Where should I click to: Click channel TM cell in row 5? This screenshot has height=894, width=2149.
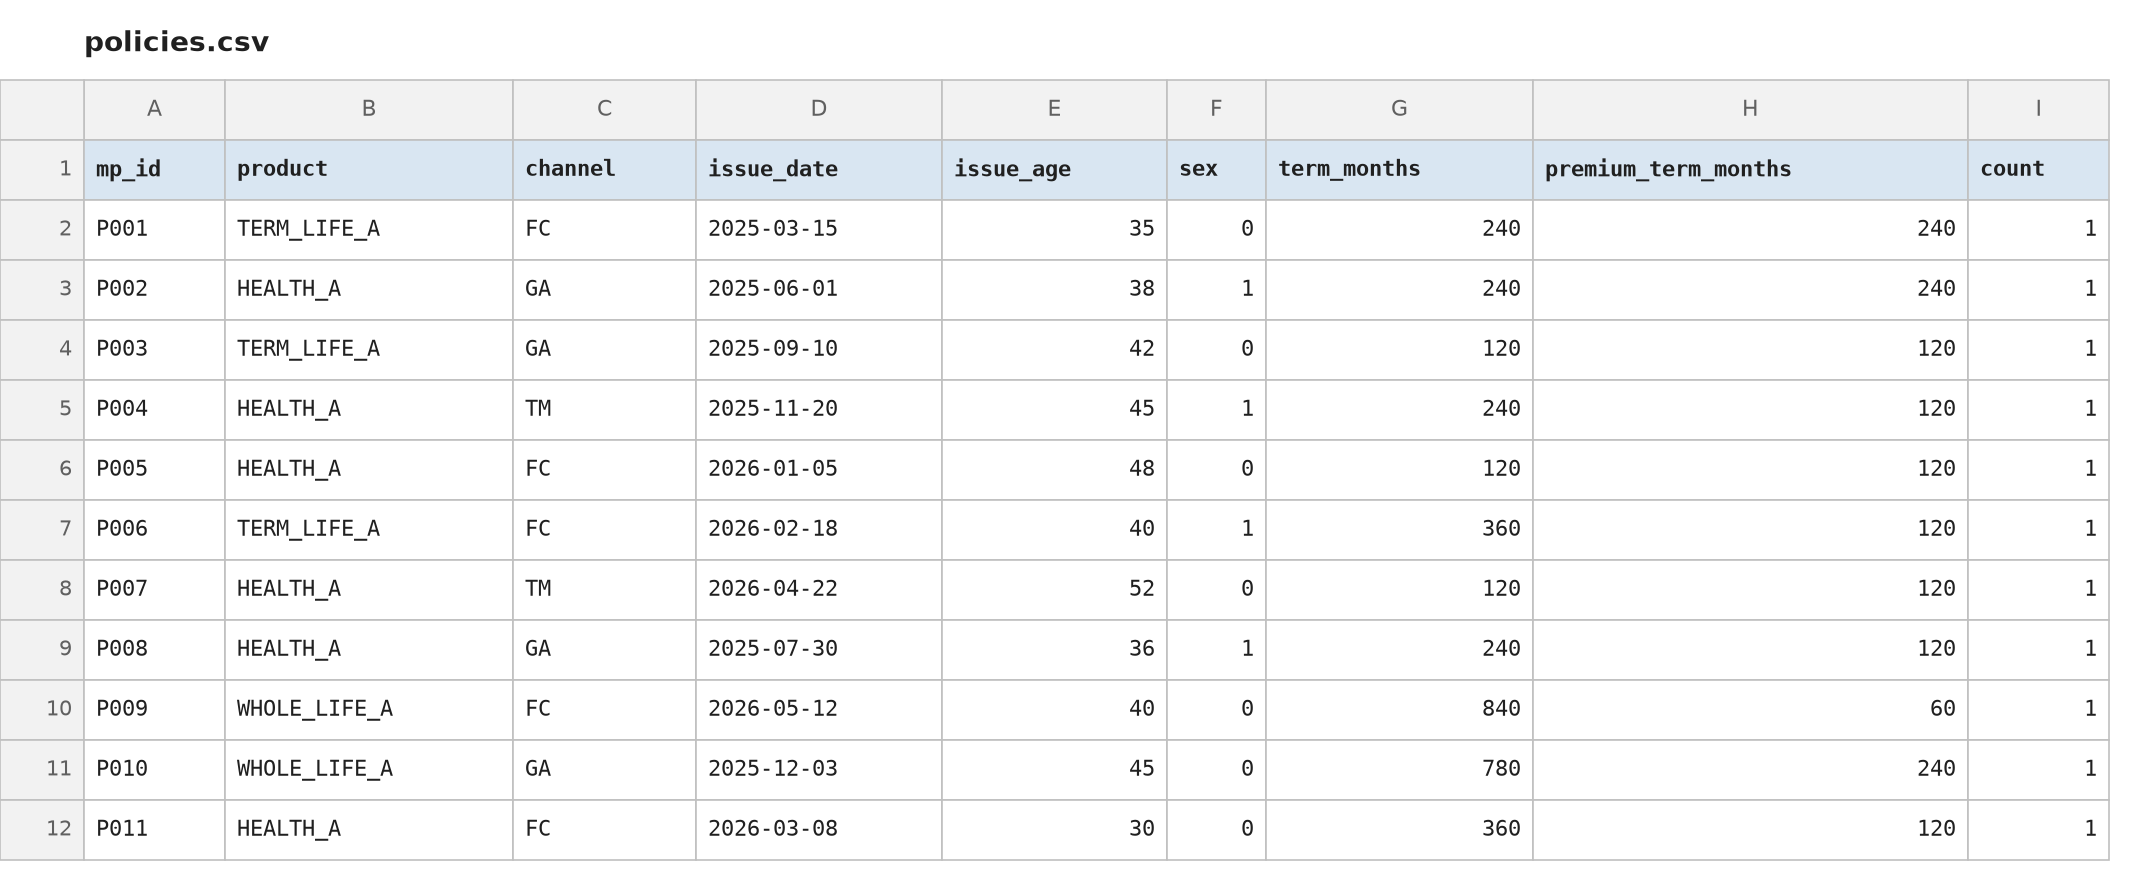pyautogui.click(x=604, y=410)
